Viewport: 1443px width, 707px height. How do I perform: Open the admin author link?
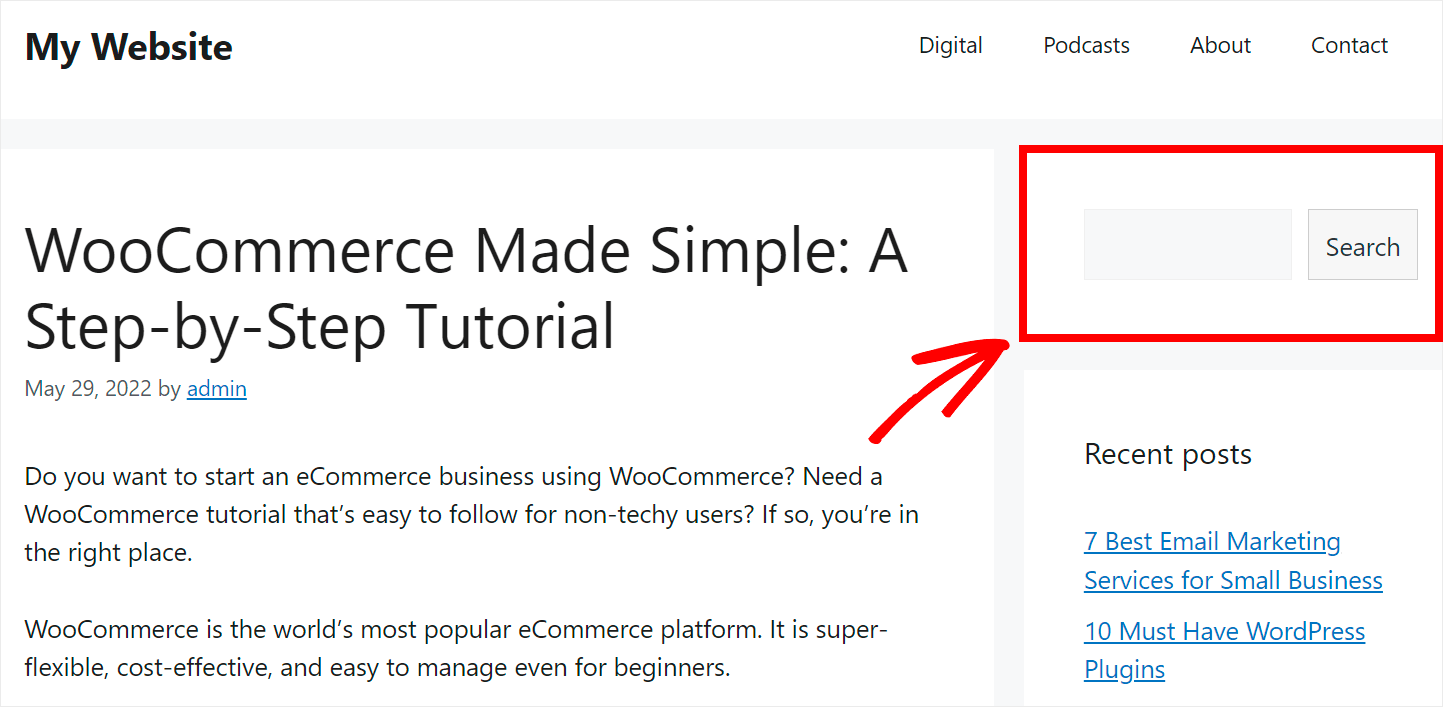click(x=217, y=389)
